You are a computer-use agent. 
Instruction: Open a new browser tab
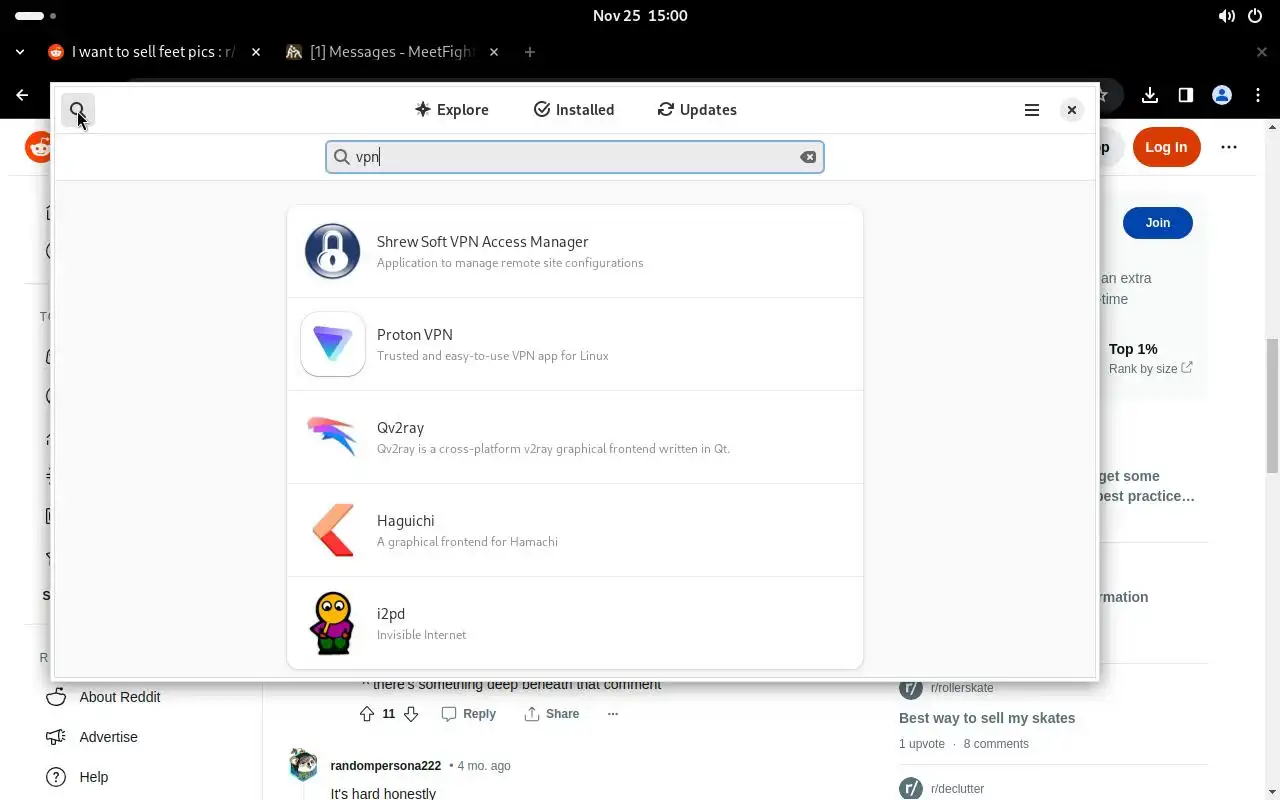[530, 52]
